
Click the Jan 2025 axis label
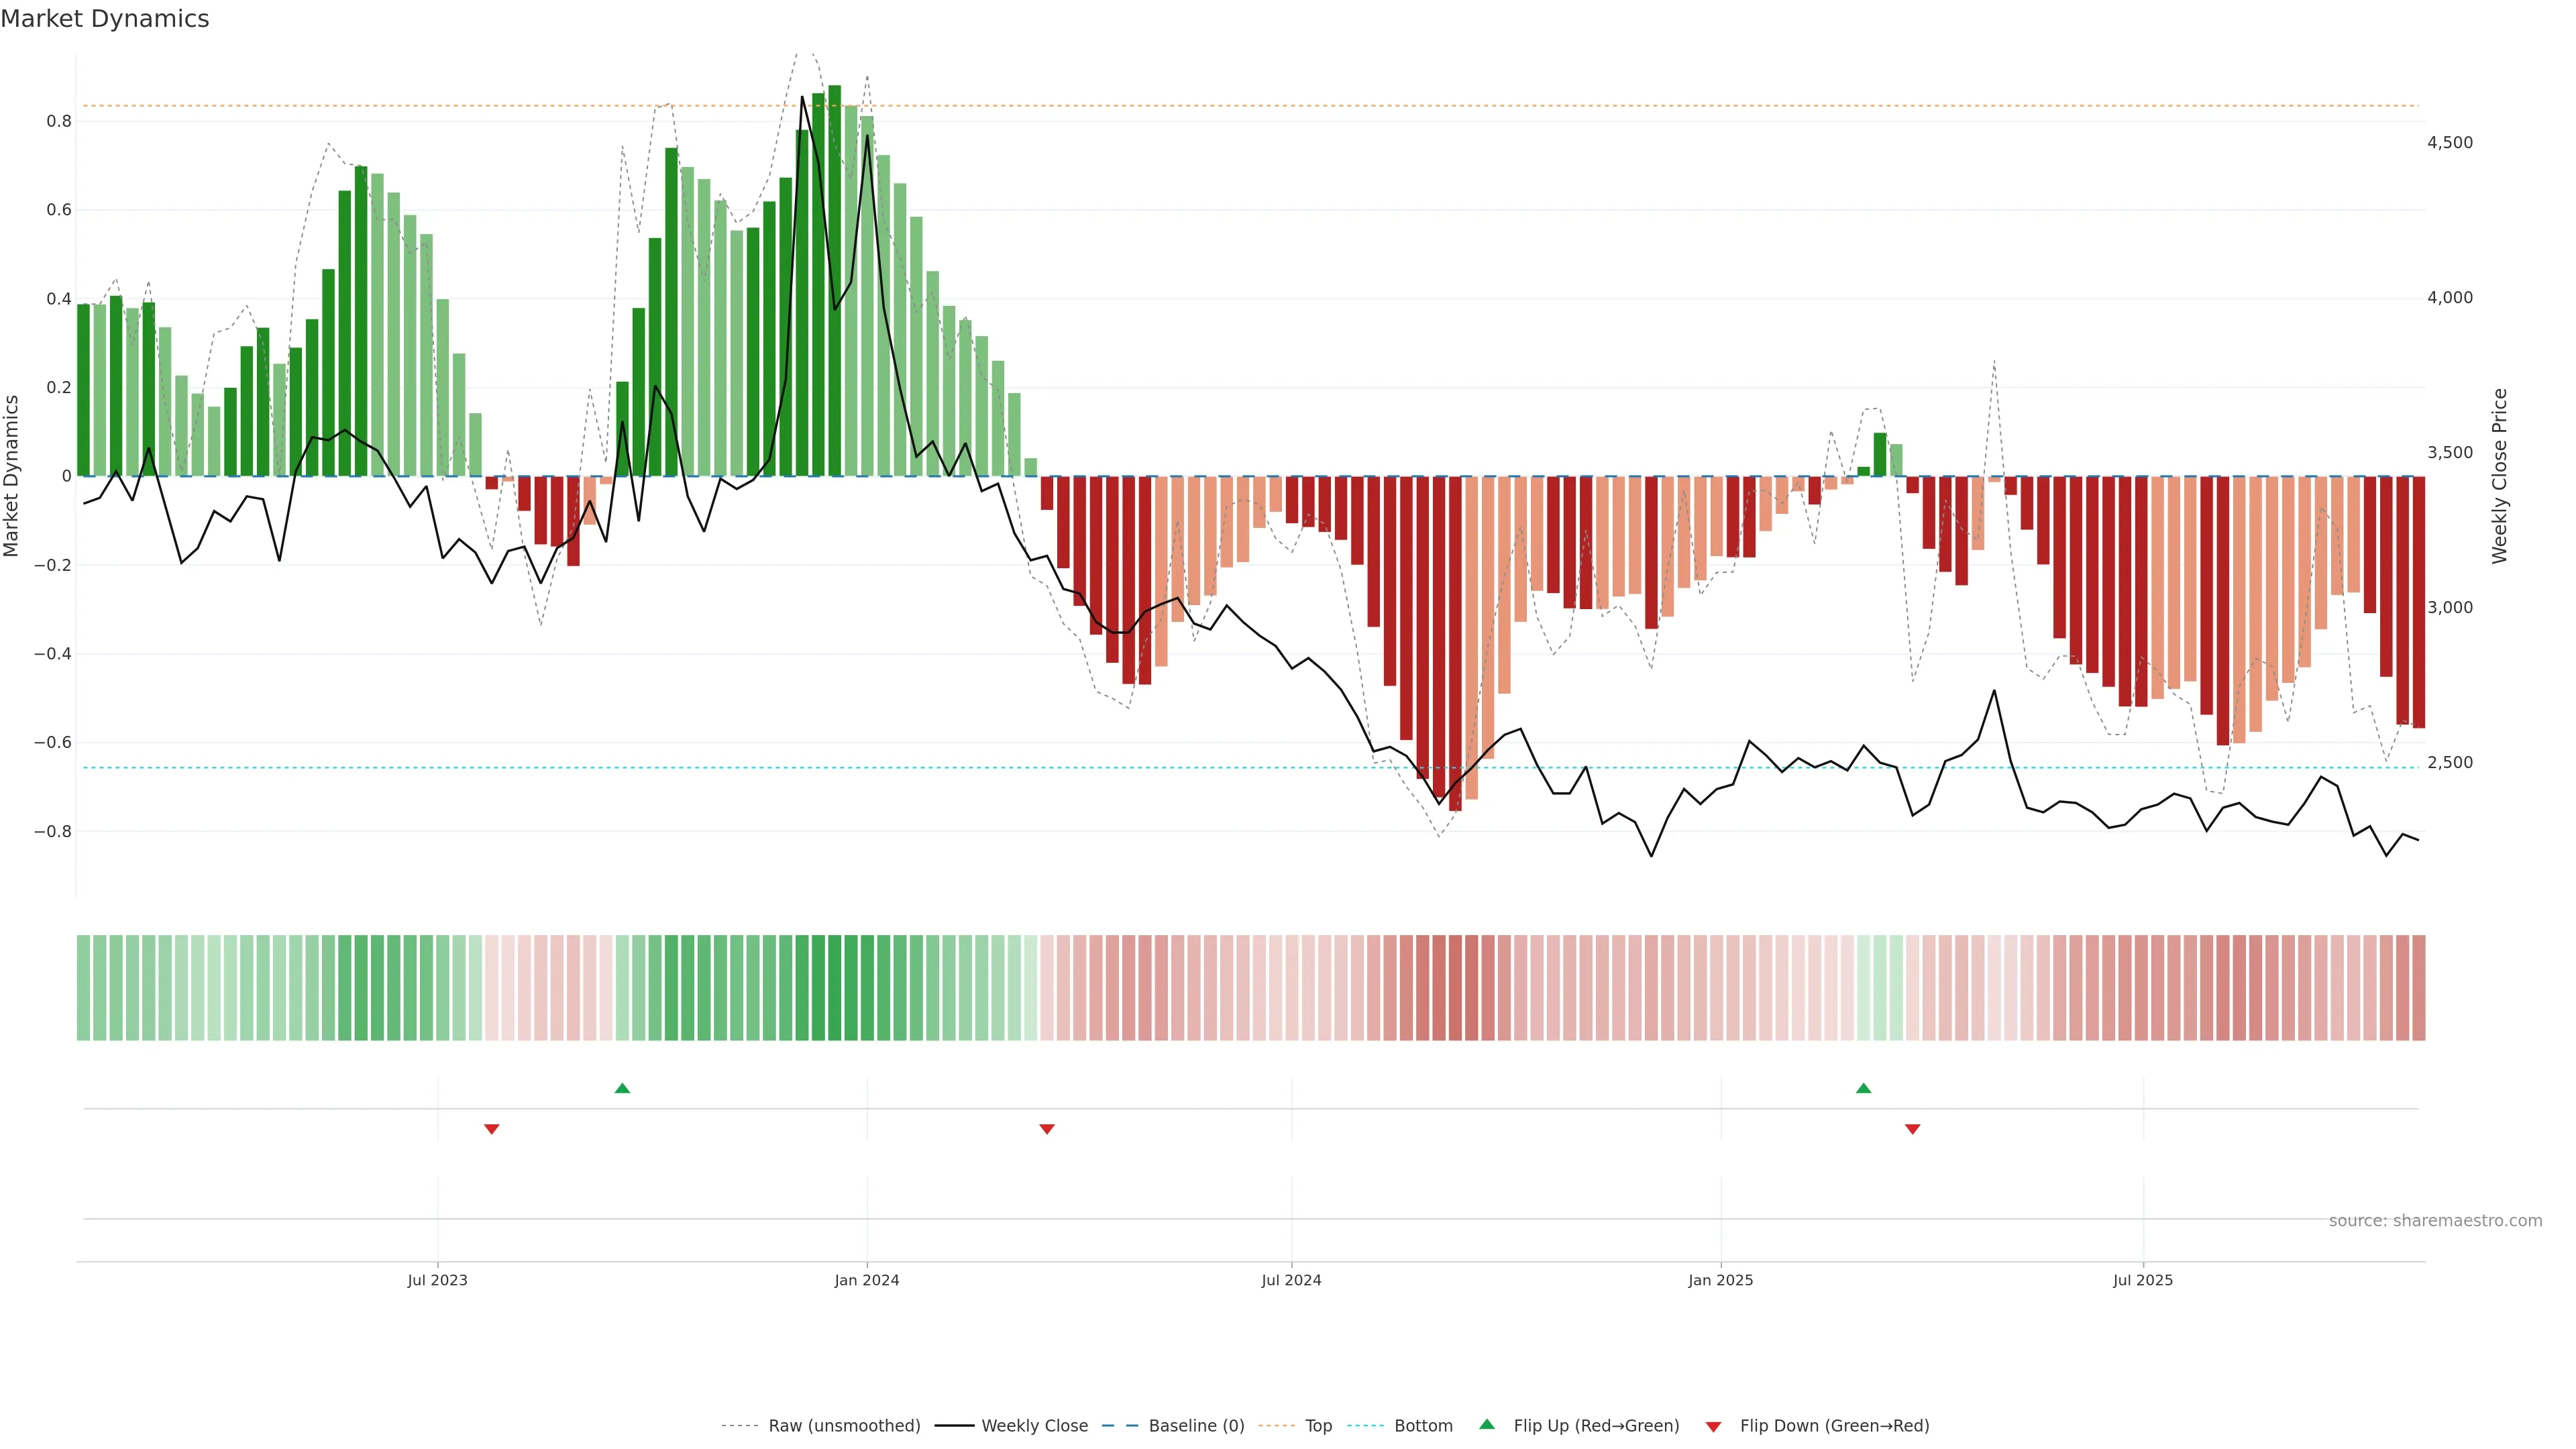tap(1720, 1280)
